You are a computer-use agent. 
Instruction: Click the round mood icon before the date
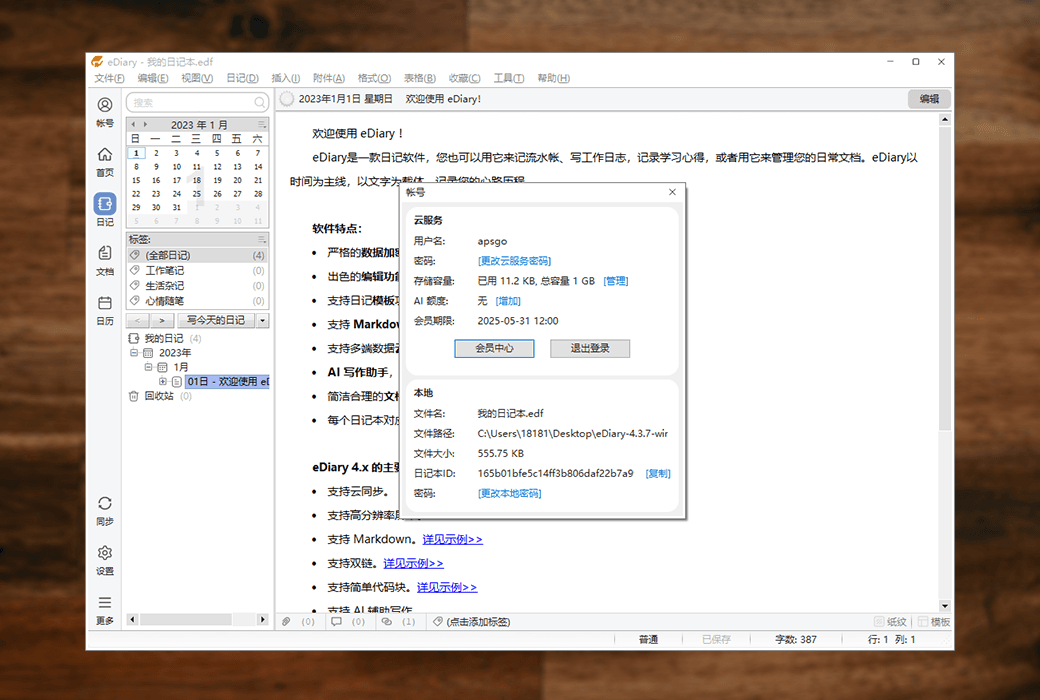[x=287, y=99]
